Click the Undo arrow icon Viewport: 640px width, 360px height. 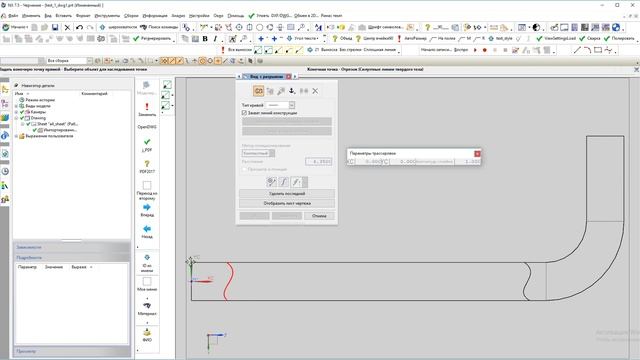[79, 27]
